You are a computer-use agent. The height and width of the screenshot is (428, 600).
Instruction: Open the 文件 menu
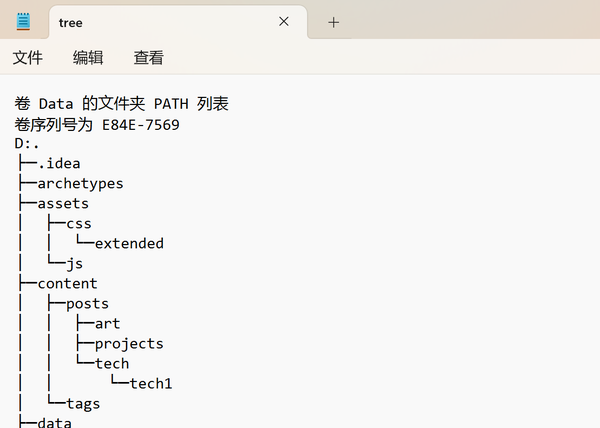pos(28,58)
